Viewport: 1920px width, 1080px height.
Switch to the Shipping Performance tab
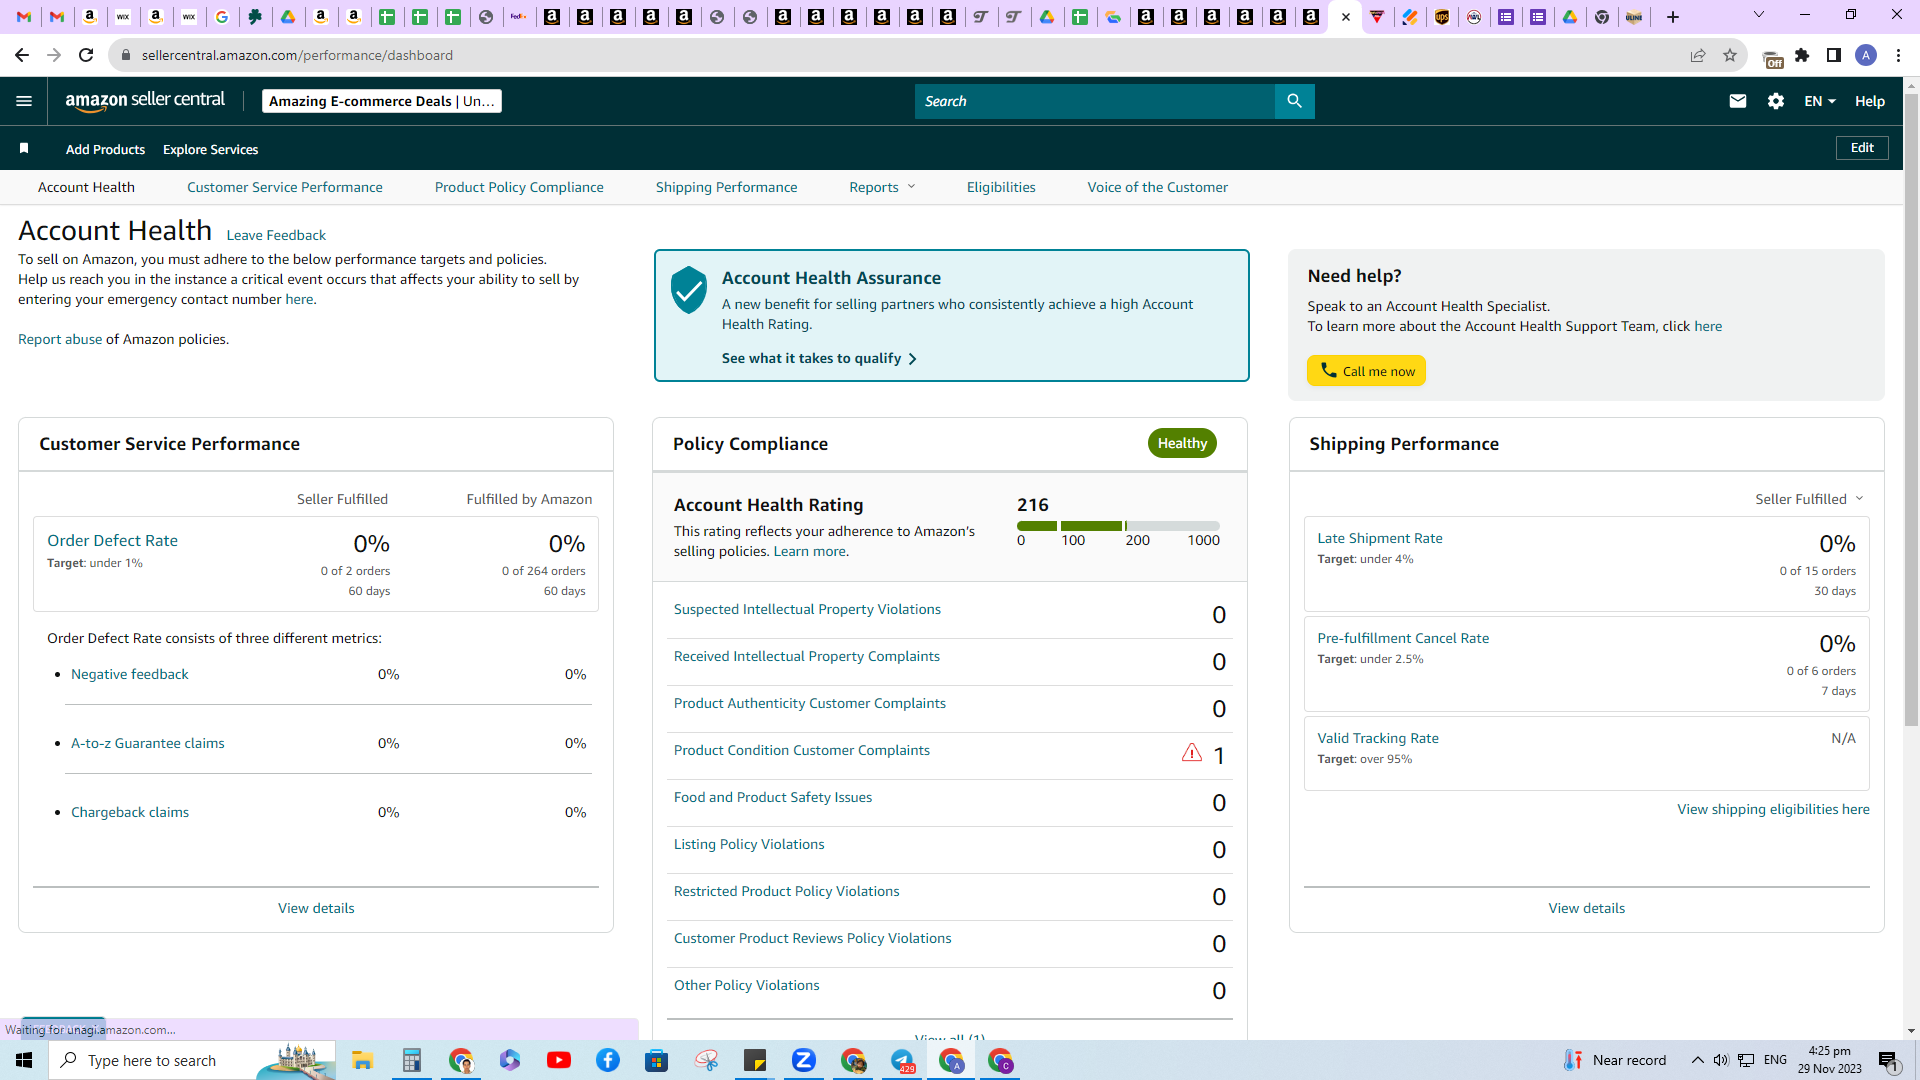[x=727, y=187]
